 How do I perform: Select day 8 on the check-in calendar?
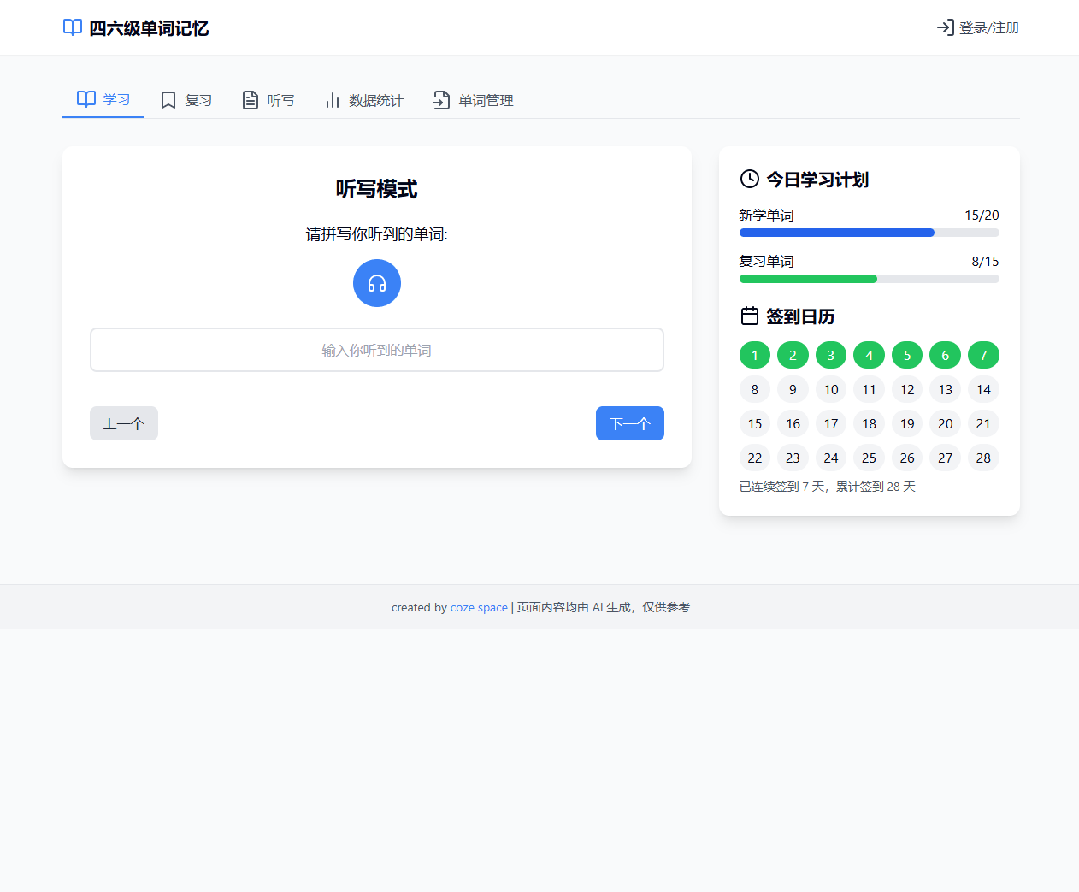tap(755, 390)
